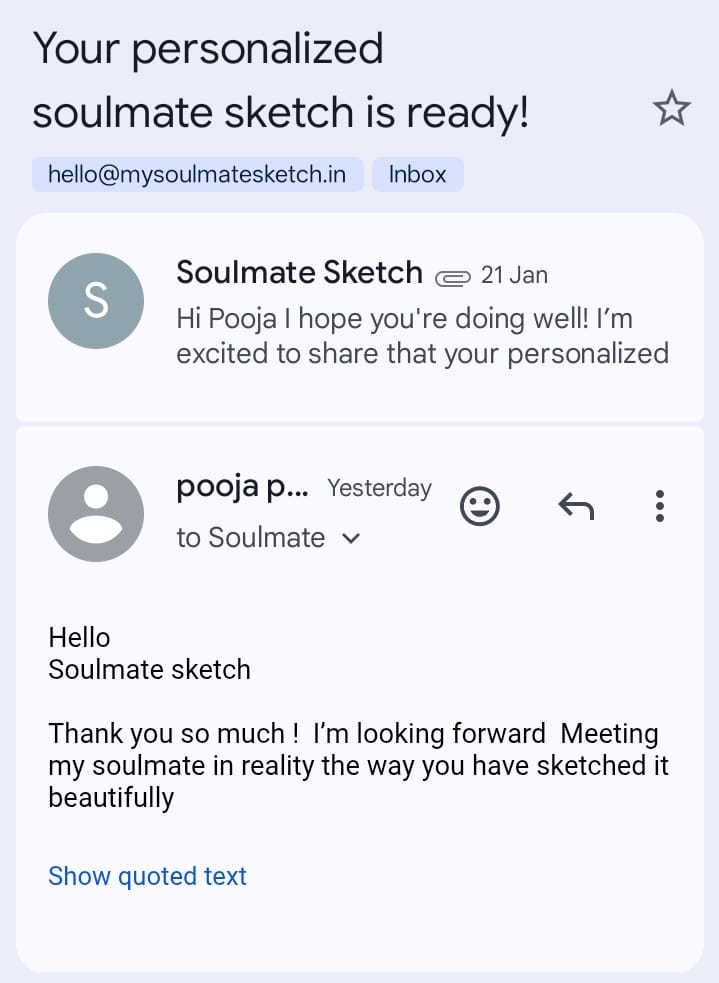Add an emoji reaction to pooja's reply
This screenshot has width=719, height=983.
(479, 507)
